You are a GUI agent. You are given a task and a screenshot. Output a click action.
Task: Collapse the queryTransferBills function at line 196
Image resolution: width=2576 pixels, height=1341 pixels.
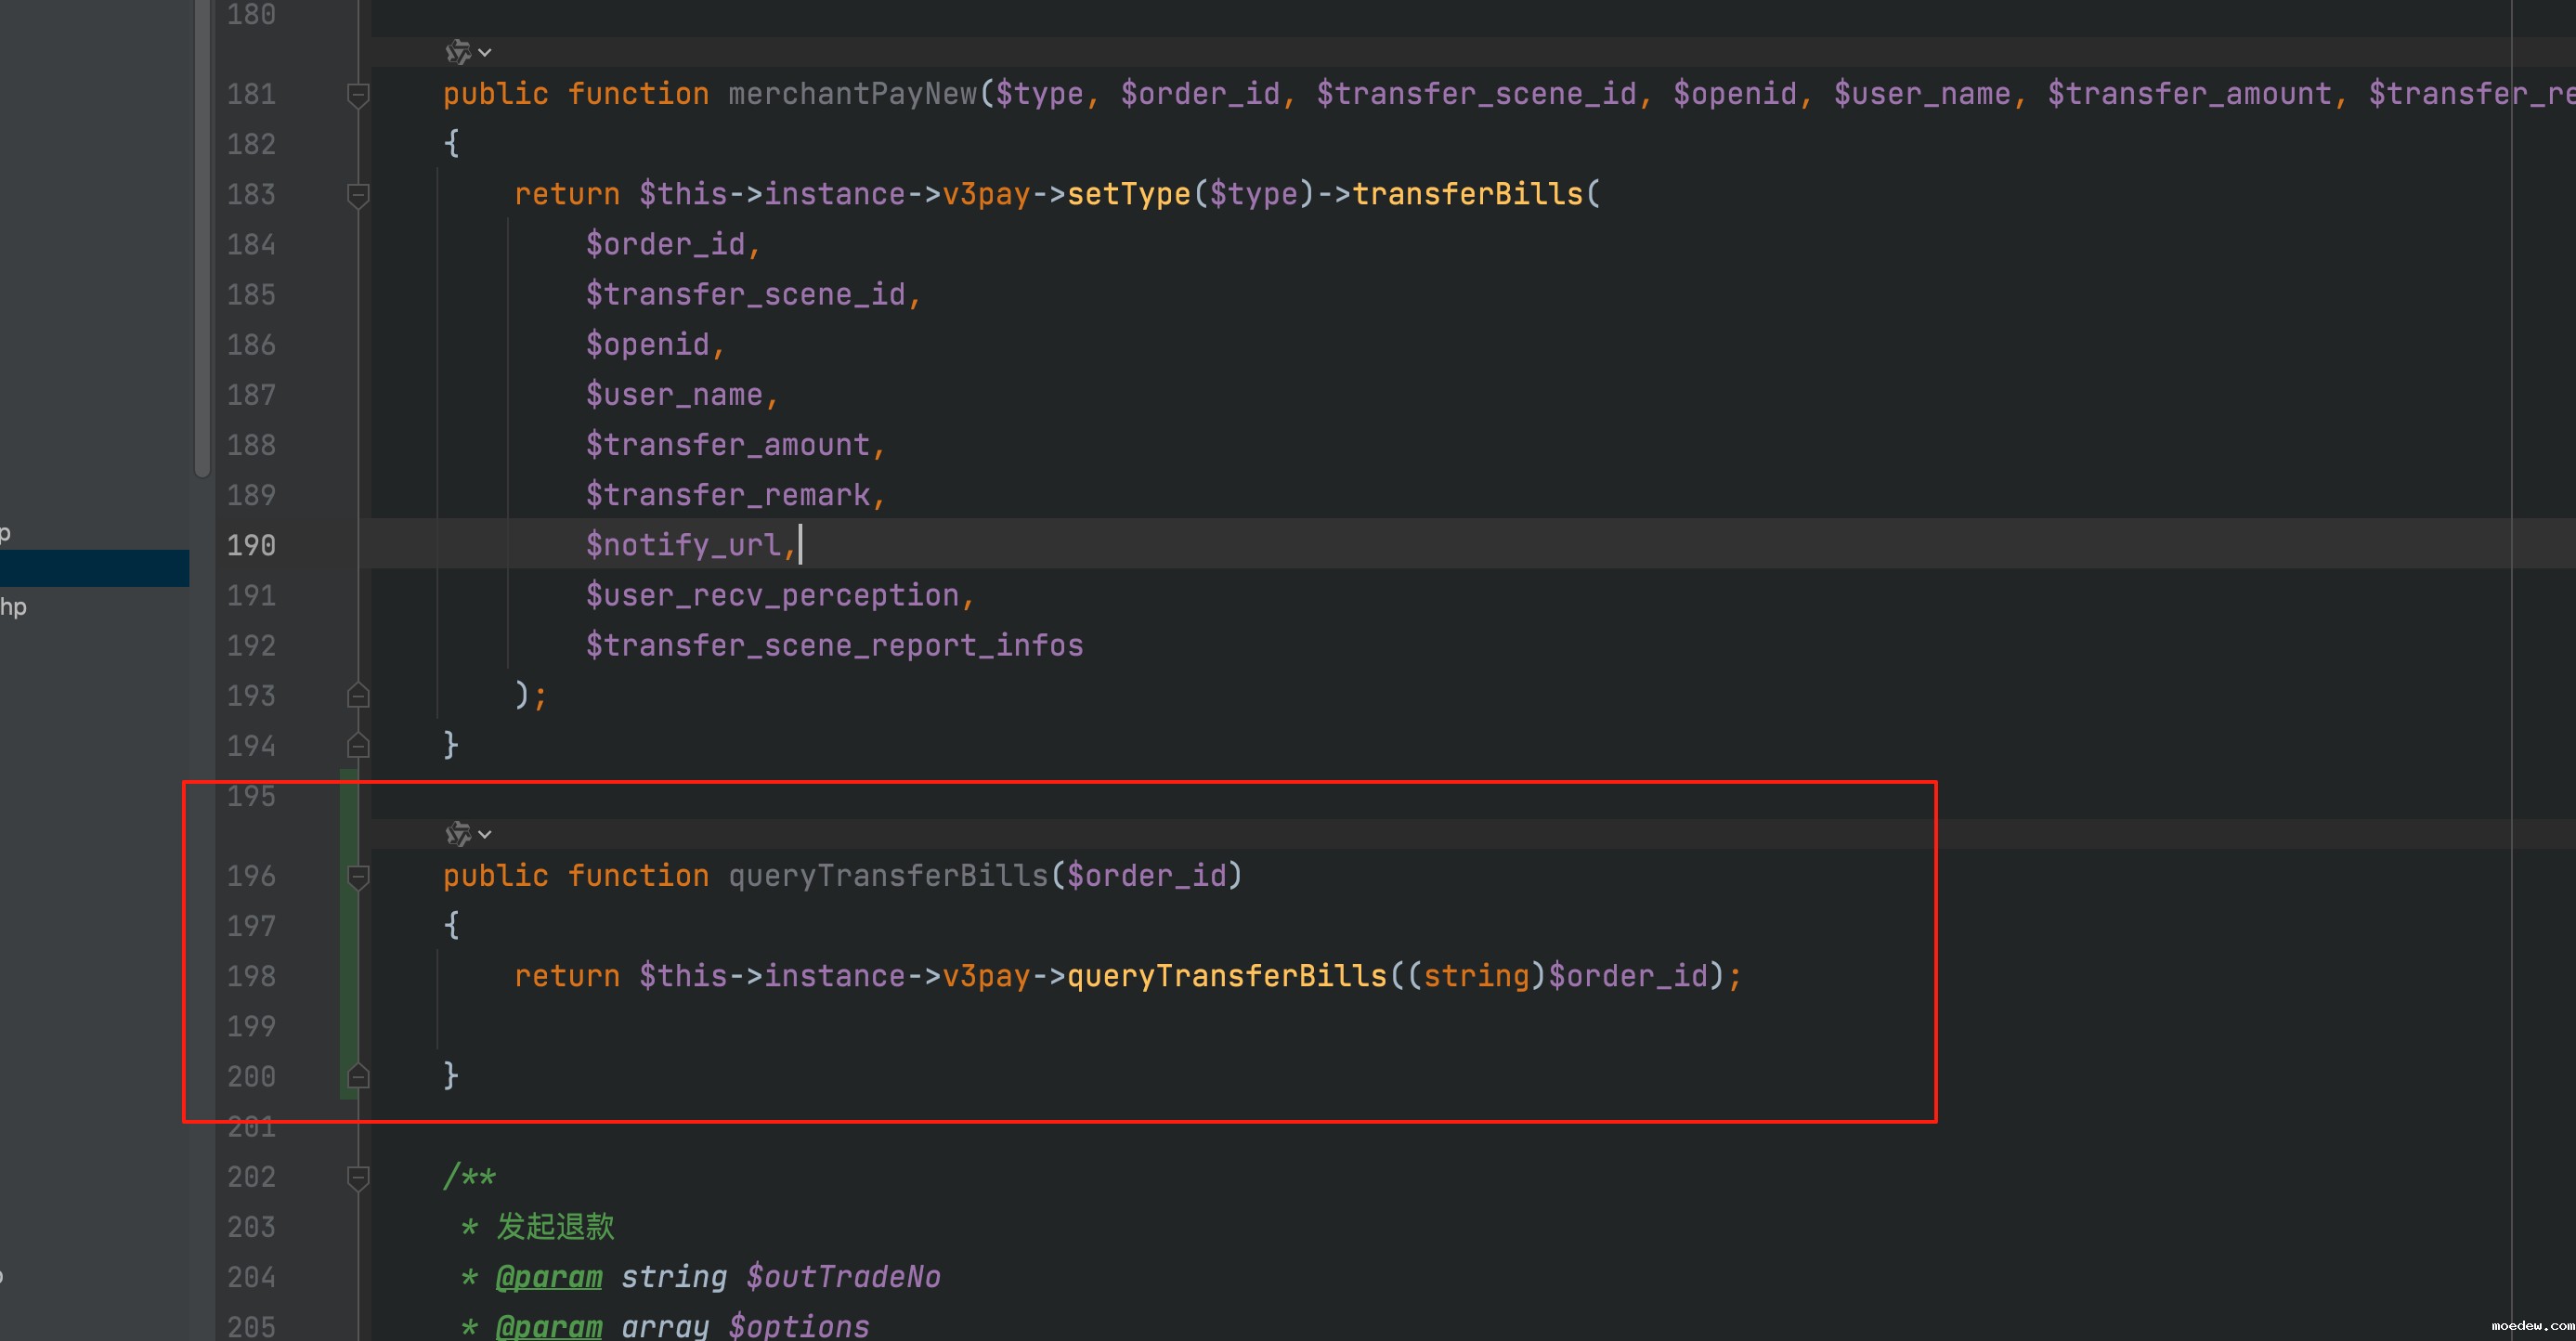[x=358, y=877]
